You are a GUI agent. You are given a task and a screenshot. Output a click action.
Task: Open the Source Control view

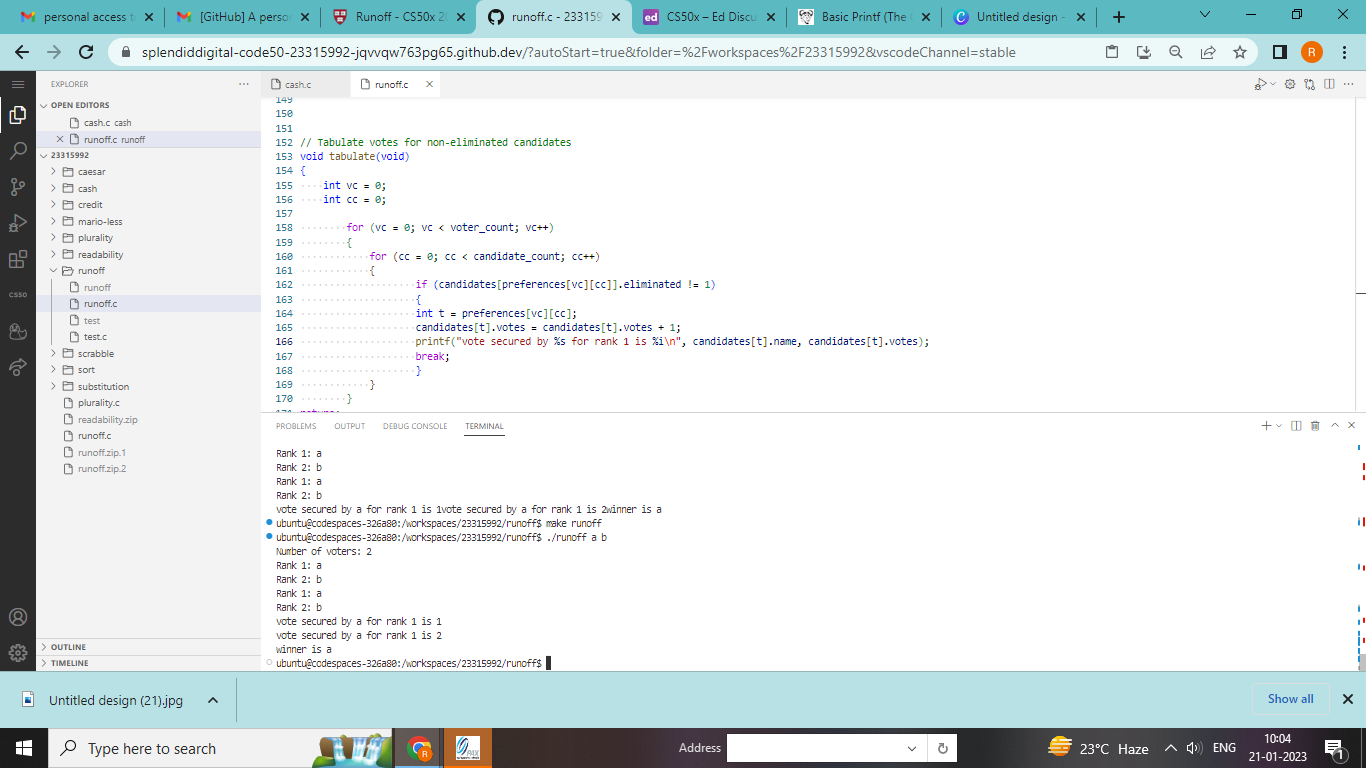coord(18,187)
